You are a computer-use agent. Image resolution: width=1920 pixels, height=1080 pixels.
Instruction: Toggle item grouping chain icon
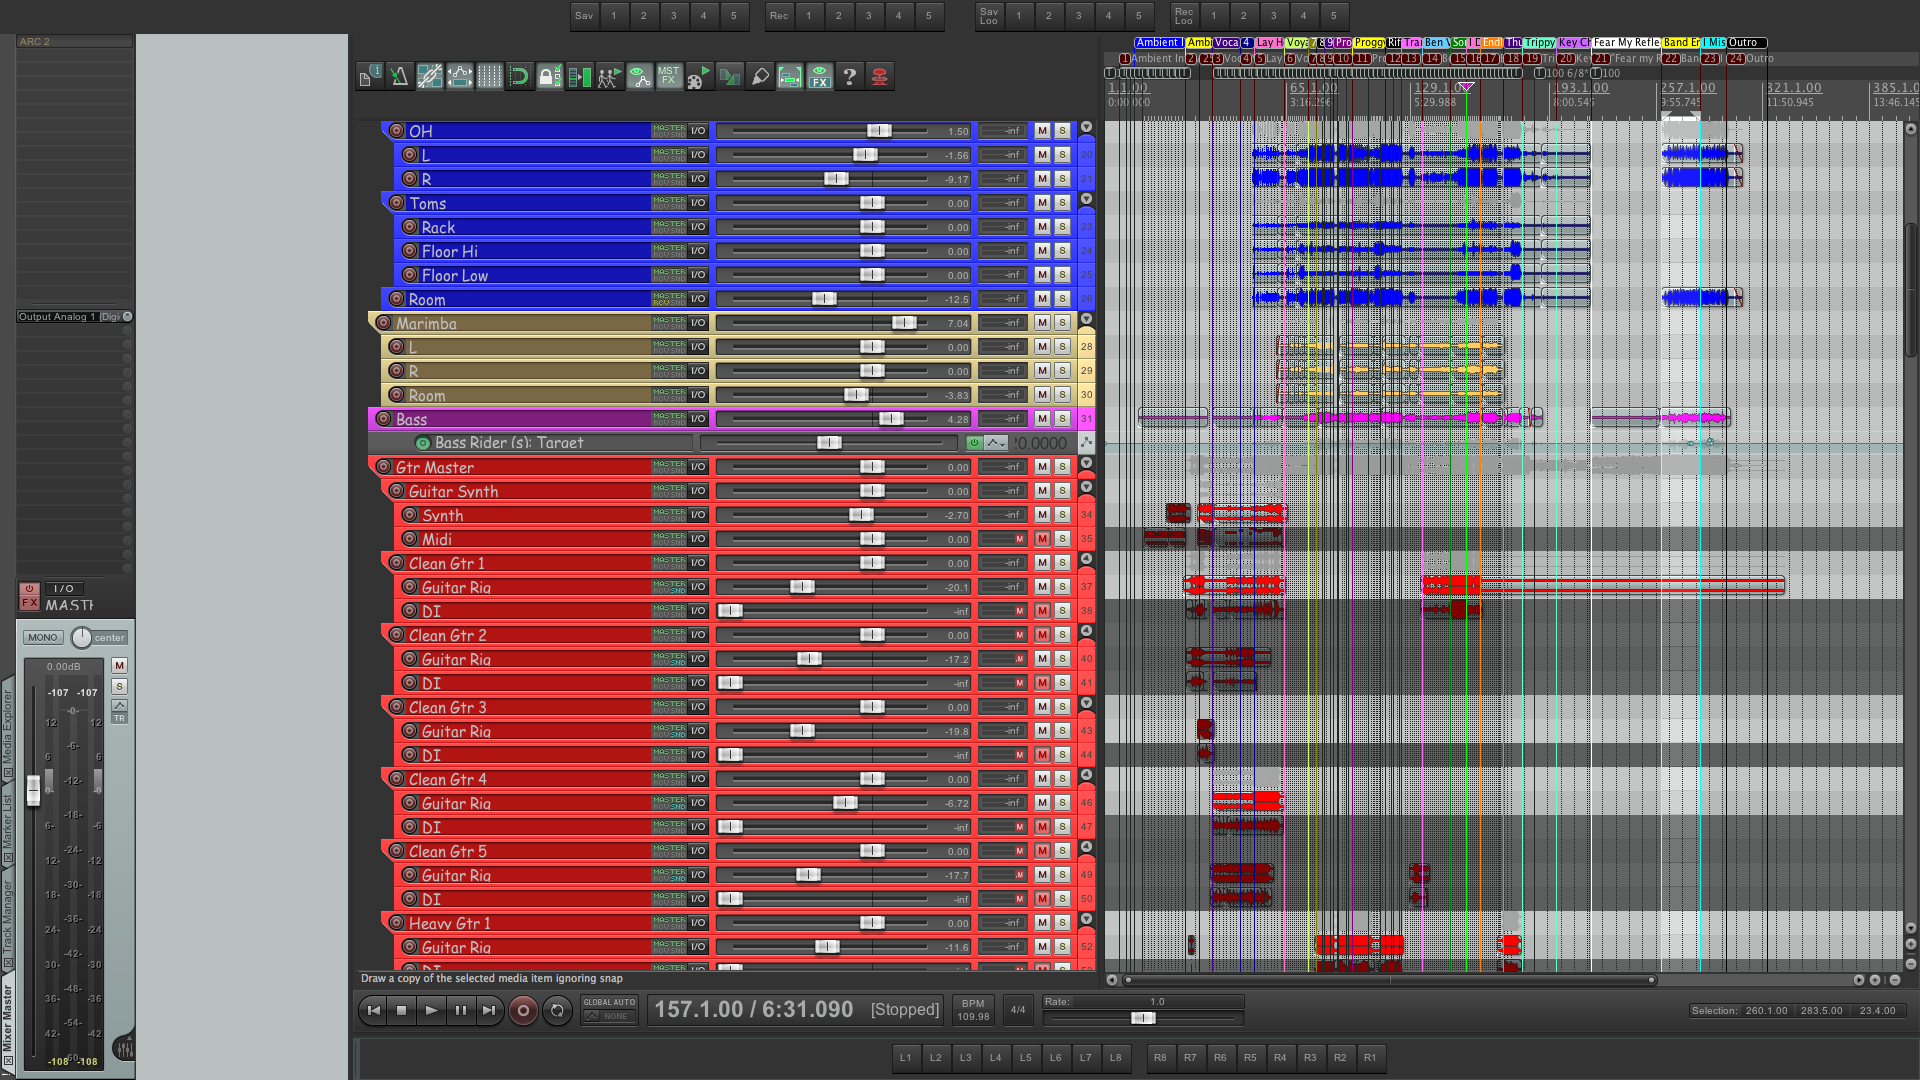point(430,76)
